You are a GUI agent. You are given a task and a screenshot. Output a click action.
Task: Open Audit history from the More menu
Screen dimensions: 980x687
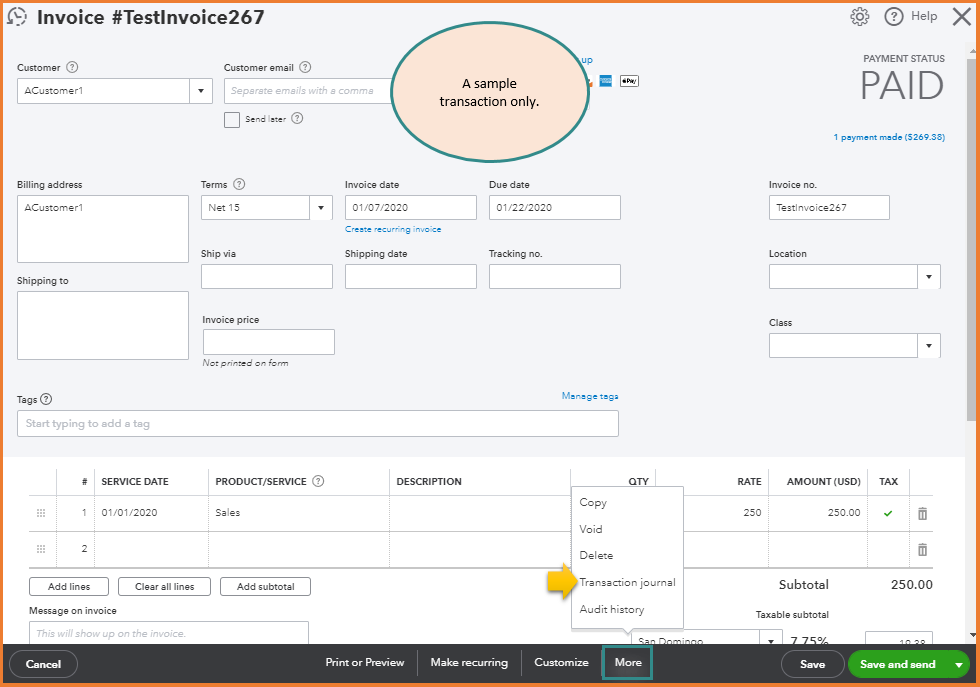[x=612, y=609]
